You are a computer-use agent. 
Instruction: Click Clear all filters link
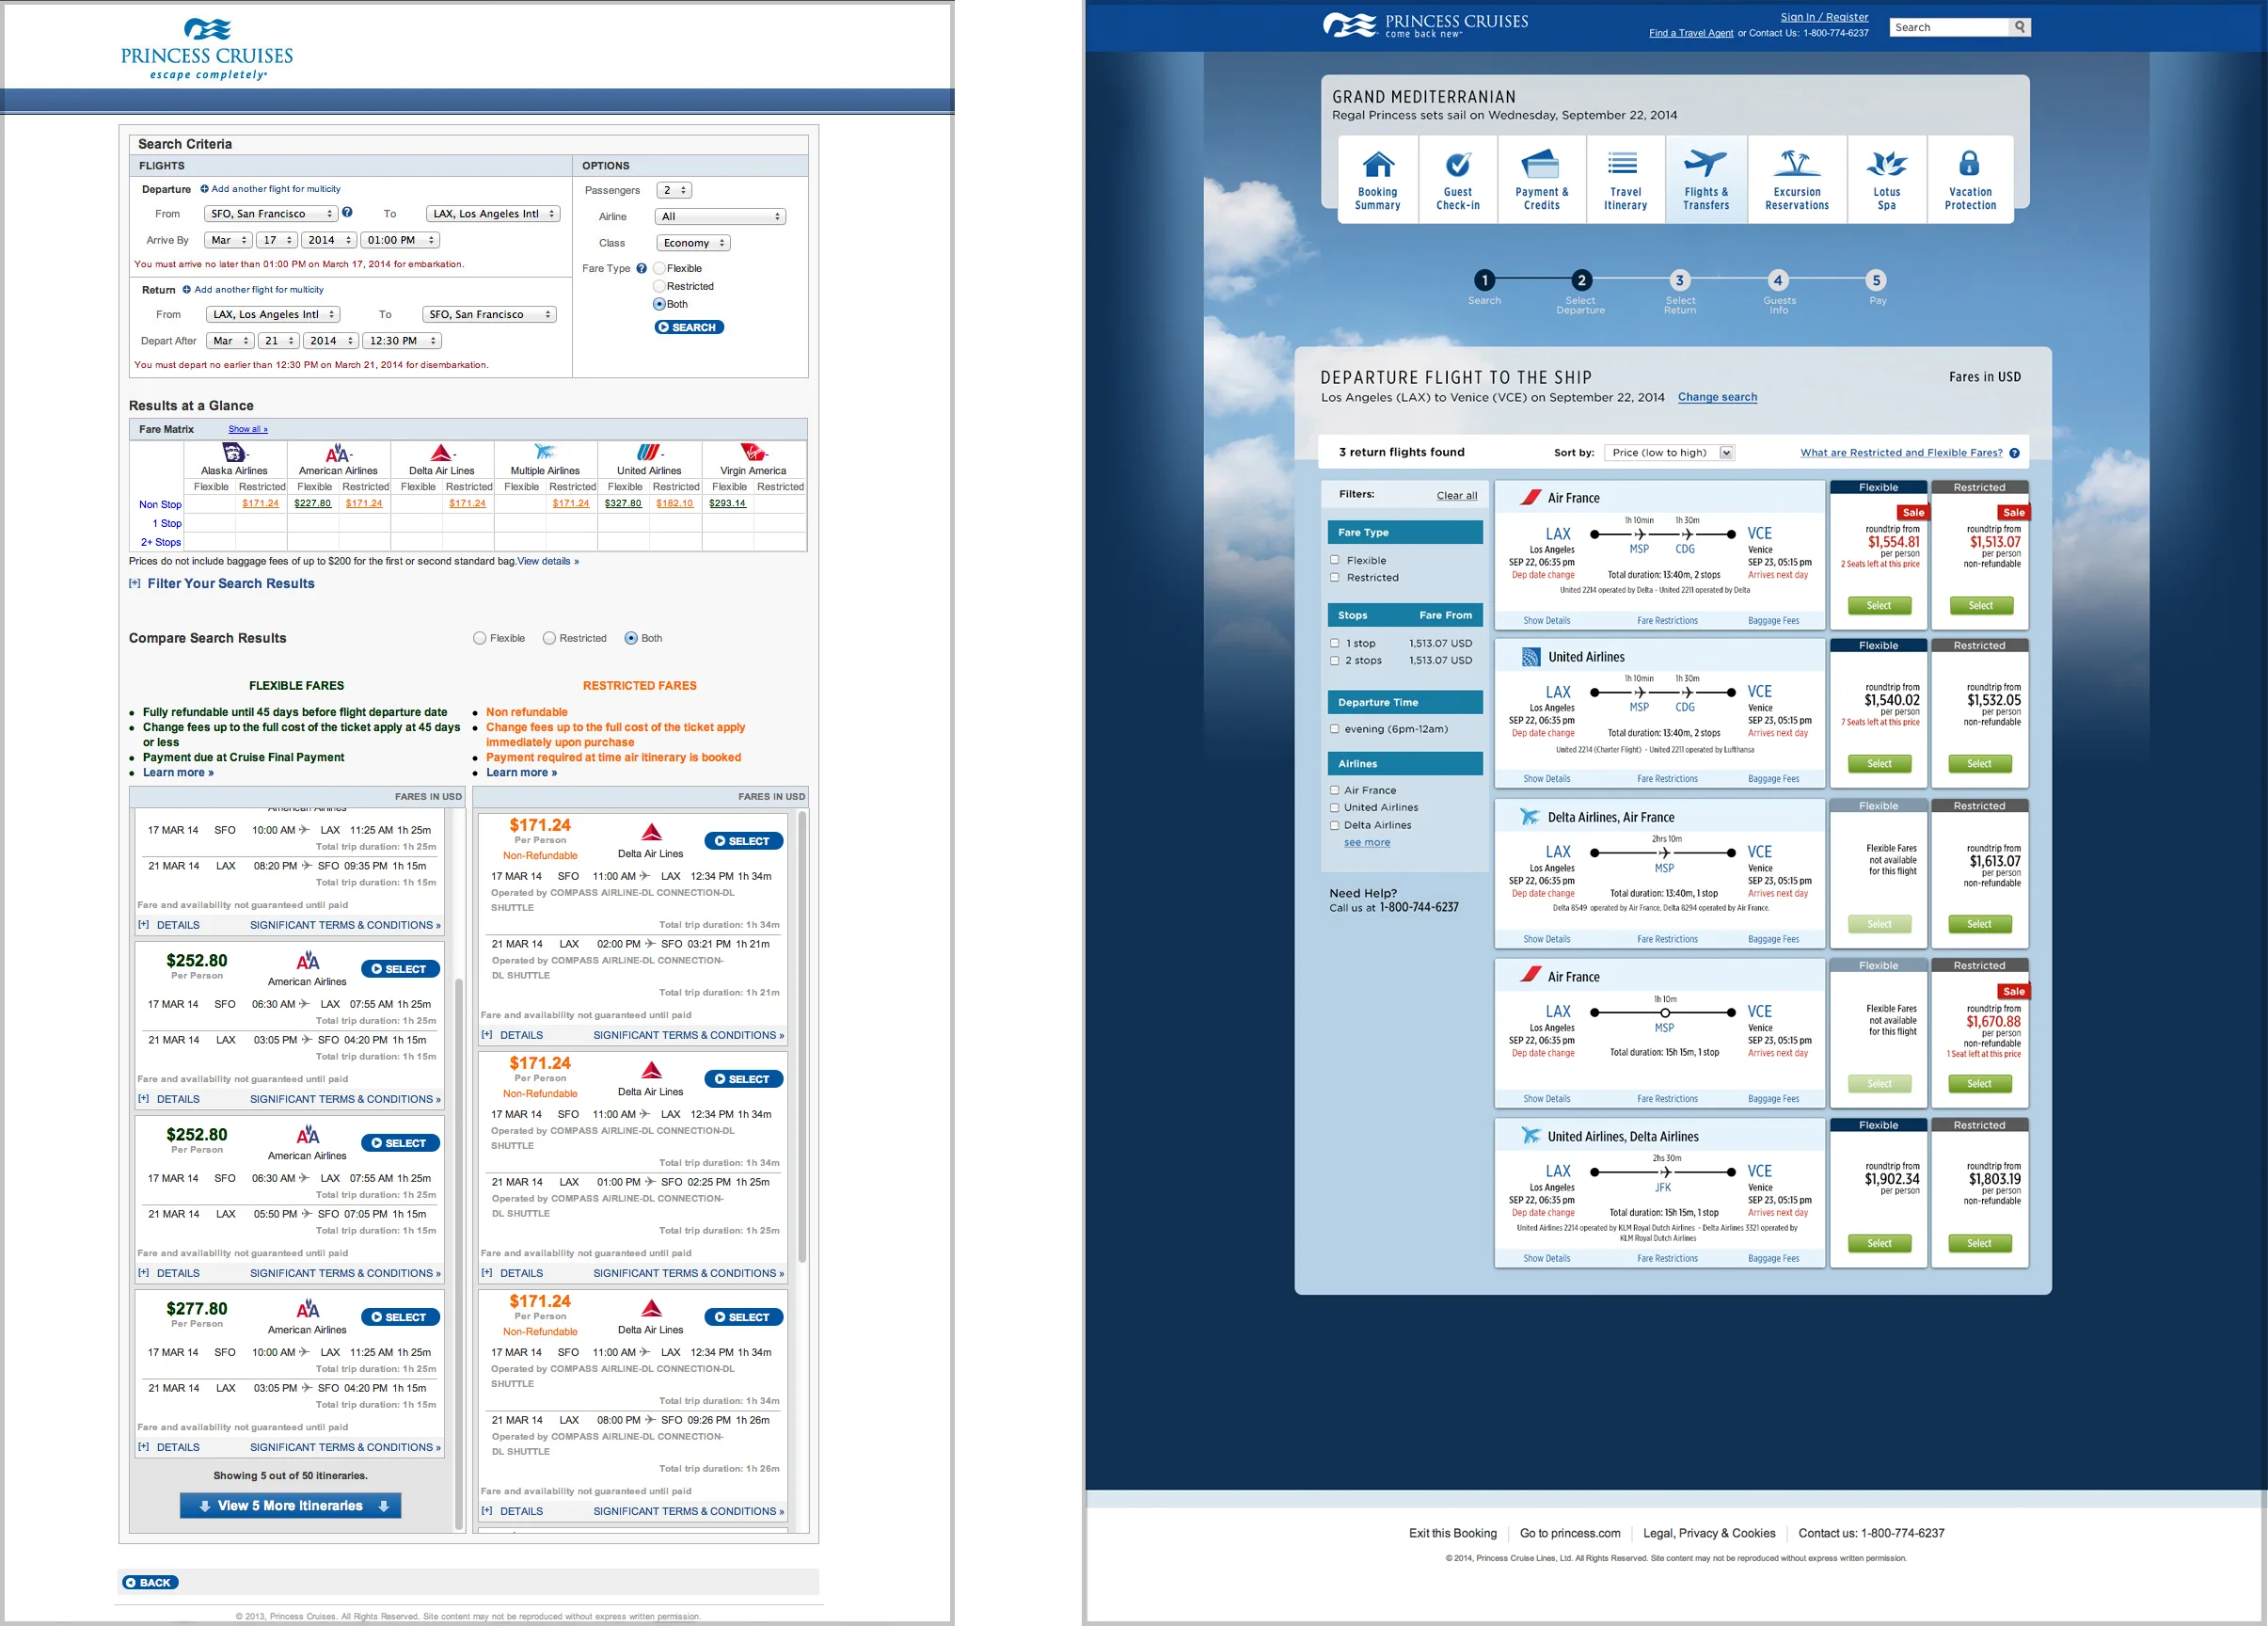[x=1456, y=495]
